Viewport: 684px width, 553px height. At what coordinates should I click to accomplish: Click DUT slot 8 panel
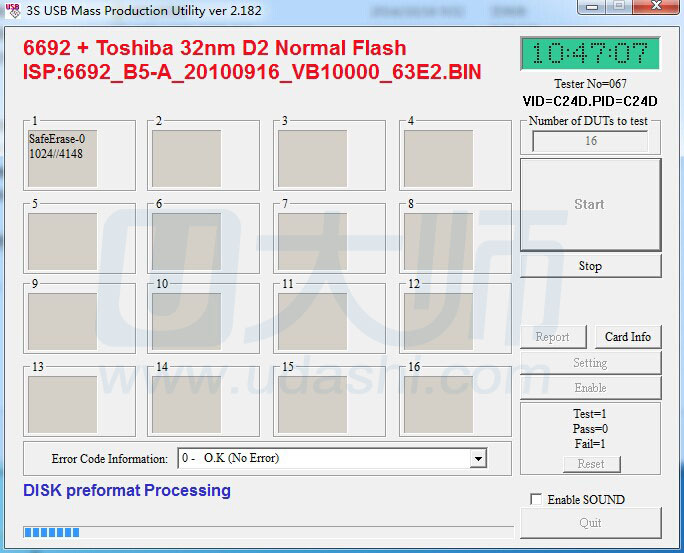point(438,242)
